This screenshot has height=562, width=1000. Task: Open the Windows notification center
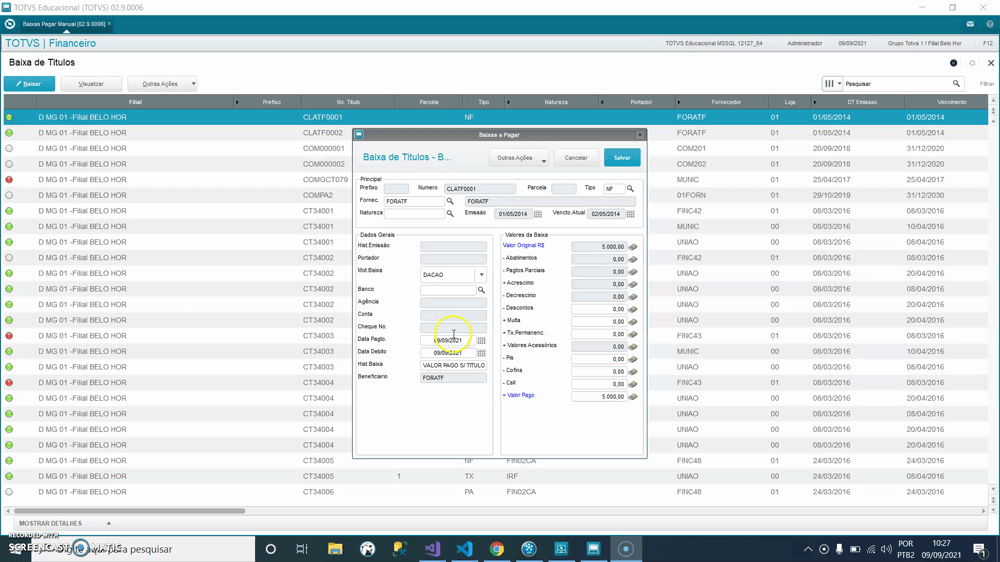[x=980, y=549]
